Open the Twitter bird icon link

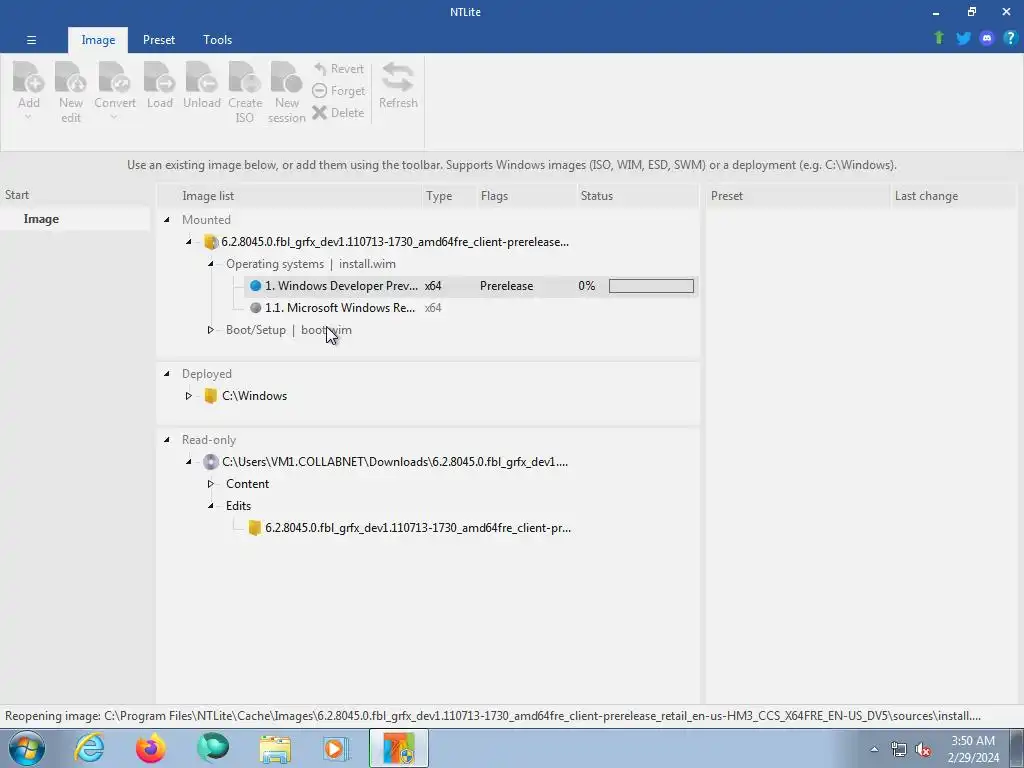pyautogui.click(x=963, y=38)
